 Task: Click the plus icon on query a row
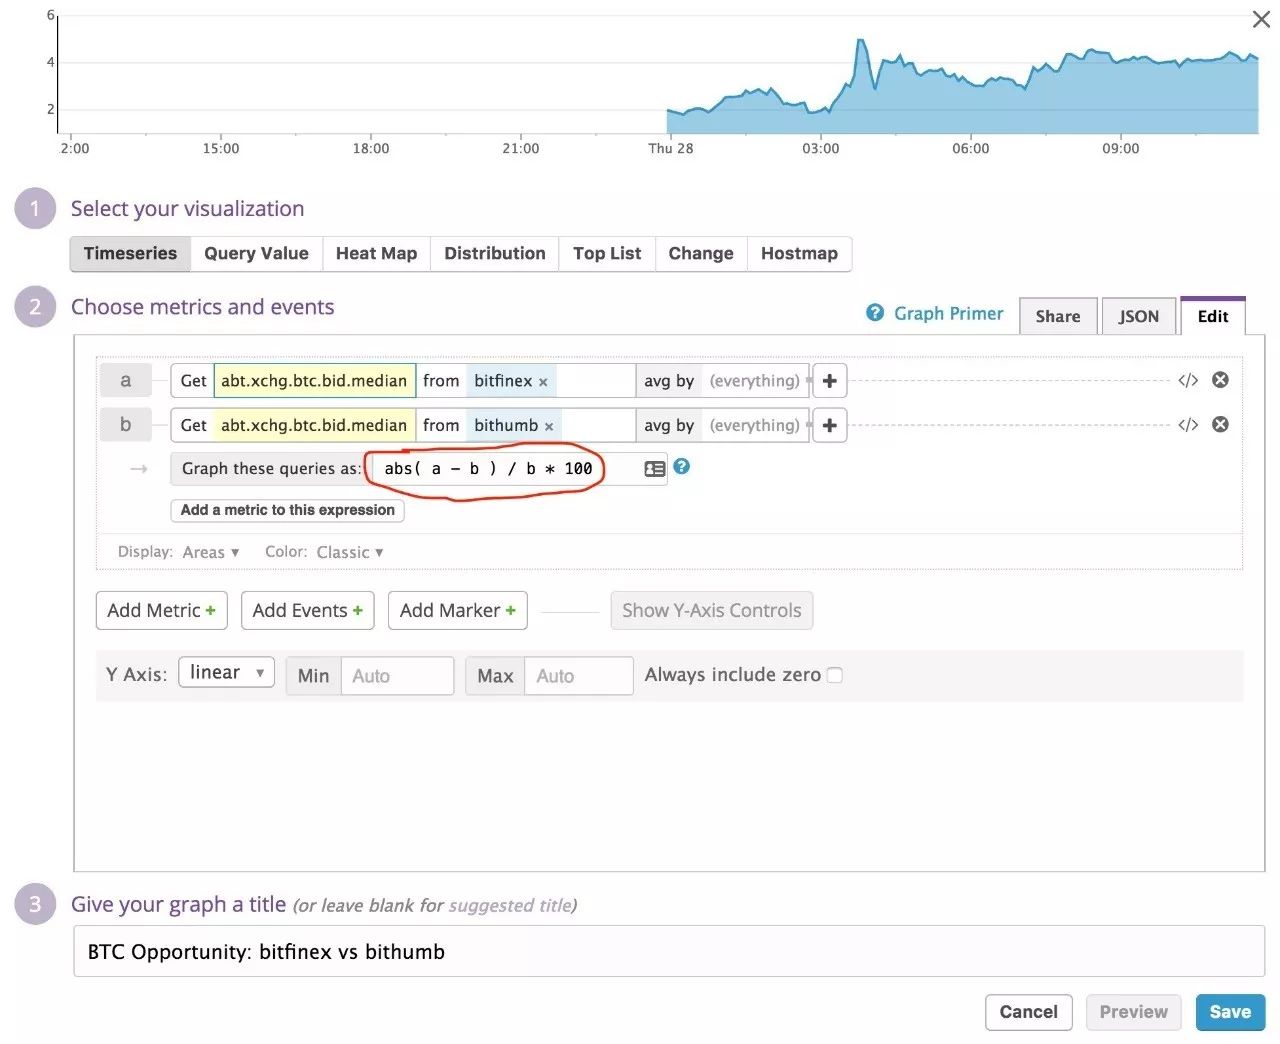pyautogui.click(x=829, y=381)
